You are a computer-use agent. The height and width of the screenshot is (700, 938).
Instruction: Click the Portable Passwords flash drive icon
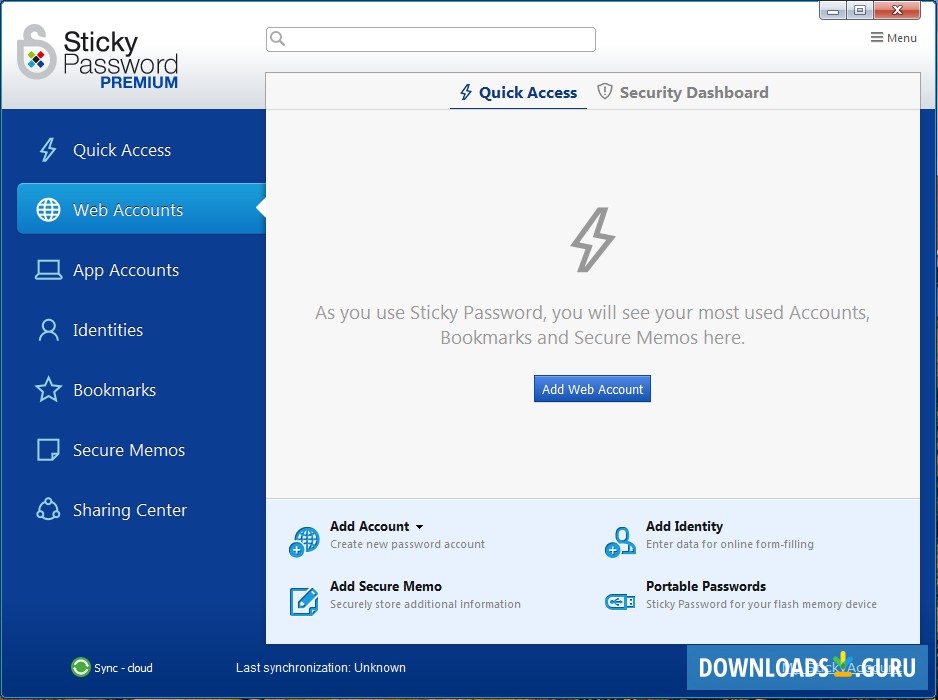(619, 602)
